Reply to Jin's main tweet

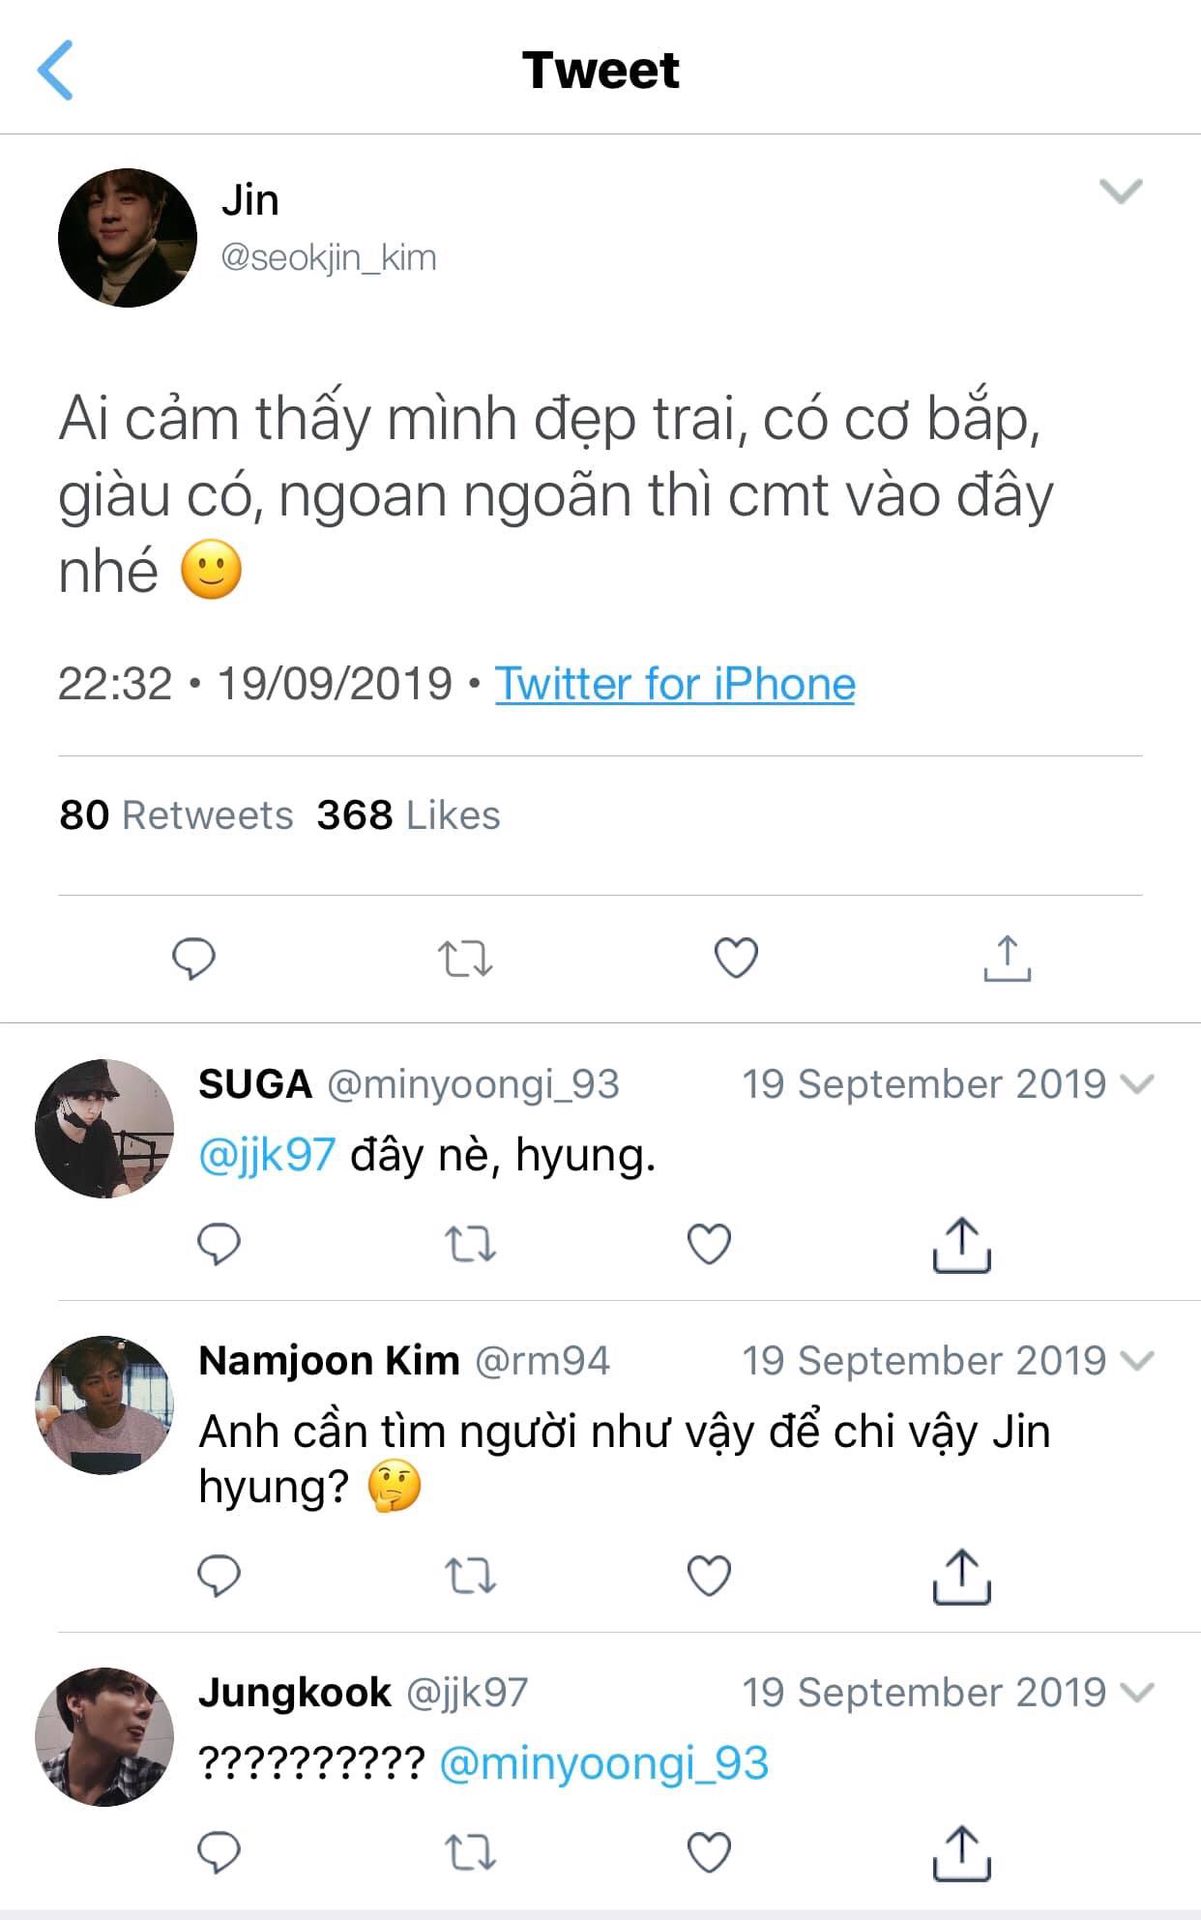pos(193,958)
